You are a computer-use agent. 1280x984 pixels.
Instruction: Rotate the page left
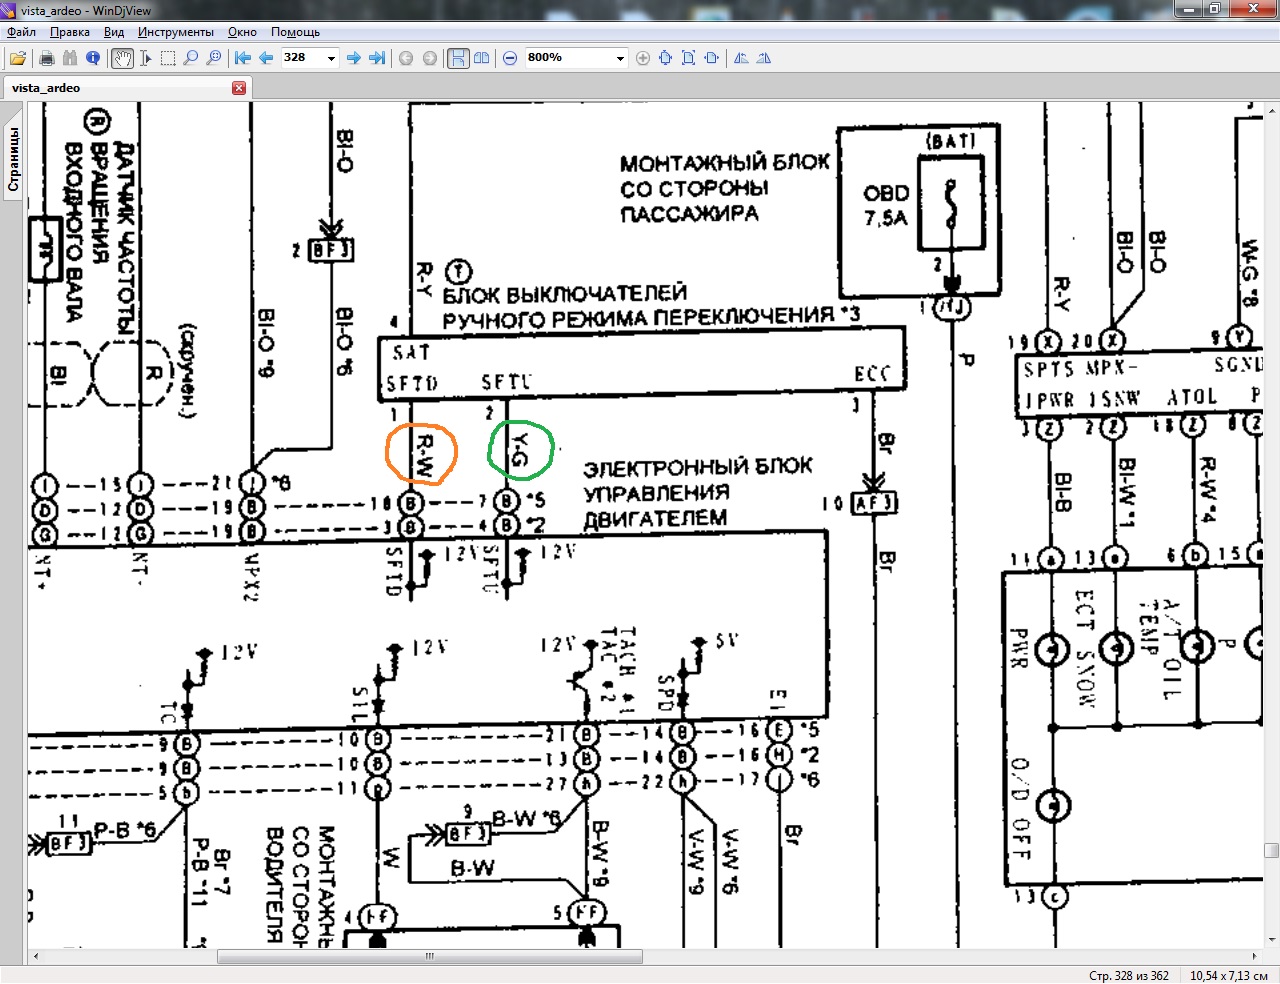(741, 58)
